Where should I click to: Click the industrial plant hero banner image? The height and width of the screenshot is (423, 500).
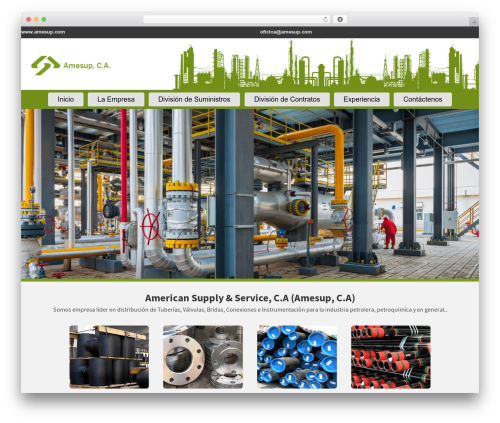pyautogui.click(x=250, y=194)
